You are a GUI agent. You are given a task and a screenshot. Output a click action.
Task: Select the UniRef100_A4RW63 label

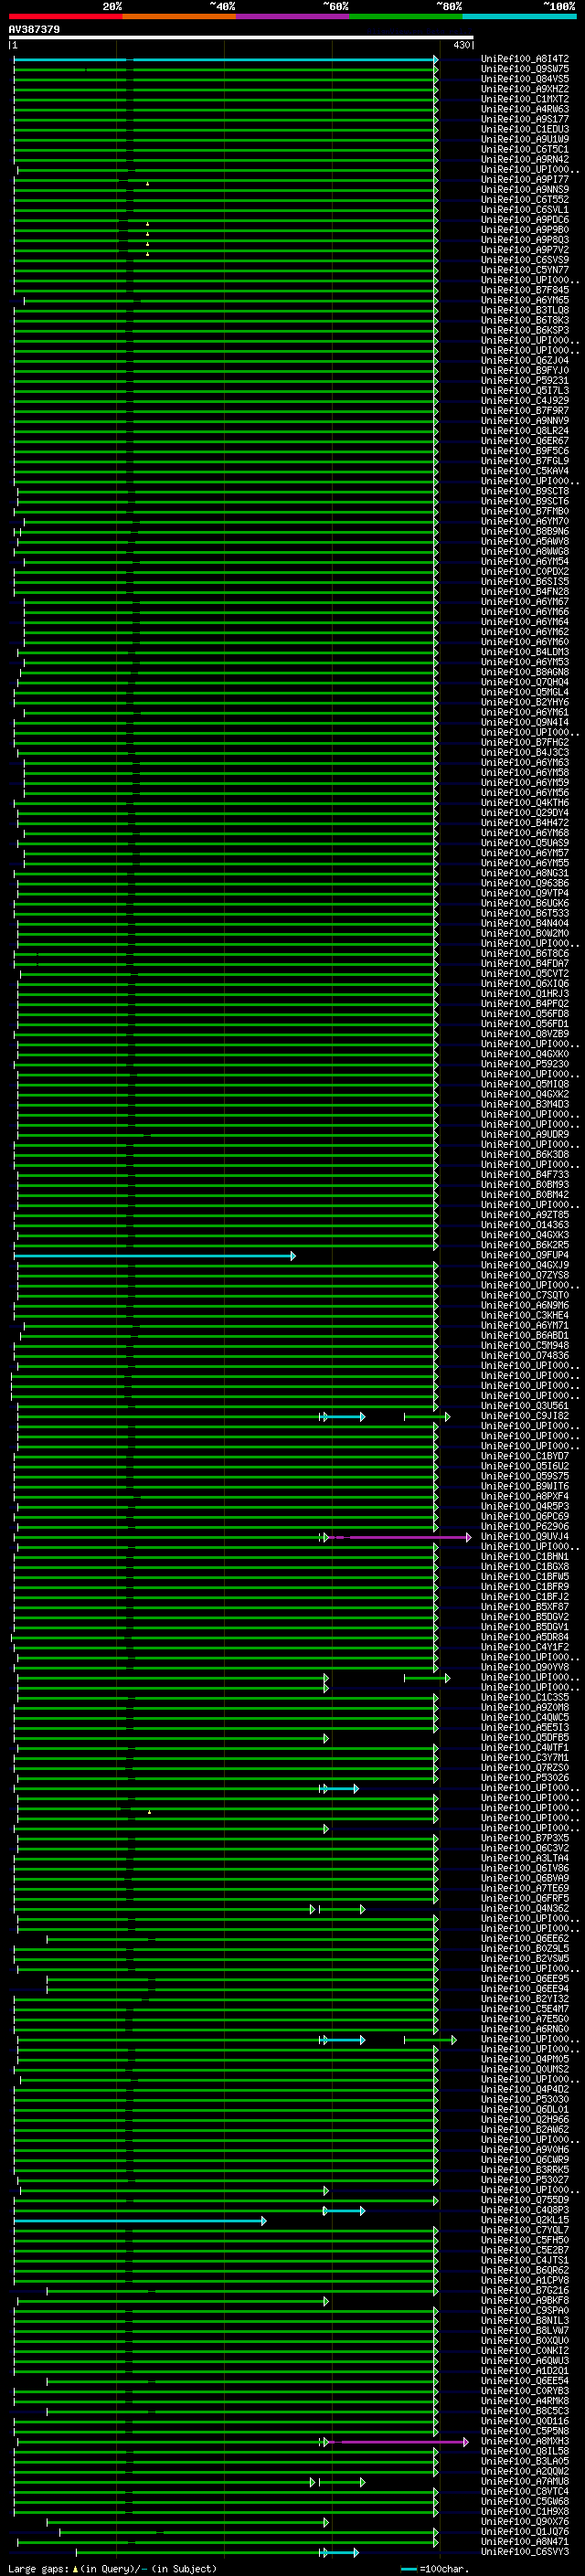click(x=525, y=110)
